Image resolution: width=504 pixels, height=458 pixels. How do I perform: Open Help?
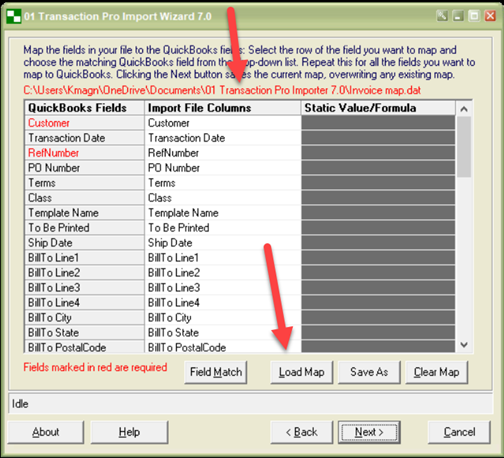coord(129,432)
